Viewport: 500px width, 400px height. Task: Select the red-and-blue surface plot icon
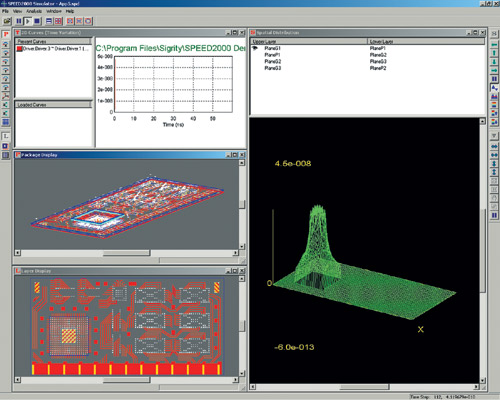pos(494,97)
